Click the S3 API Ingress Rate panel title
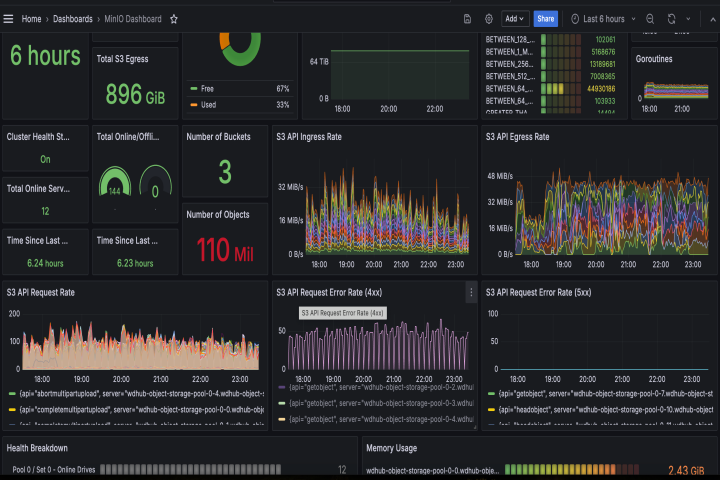This screenshot has width=720, height=480. pos(309,137)
